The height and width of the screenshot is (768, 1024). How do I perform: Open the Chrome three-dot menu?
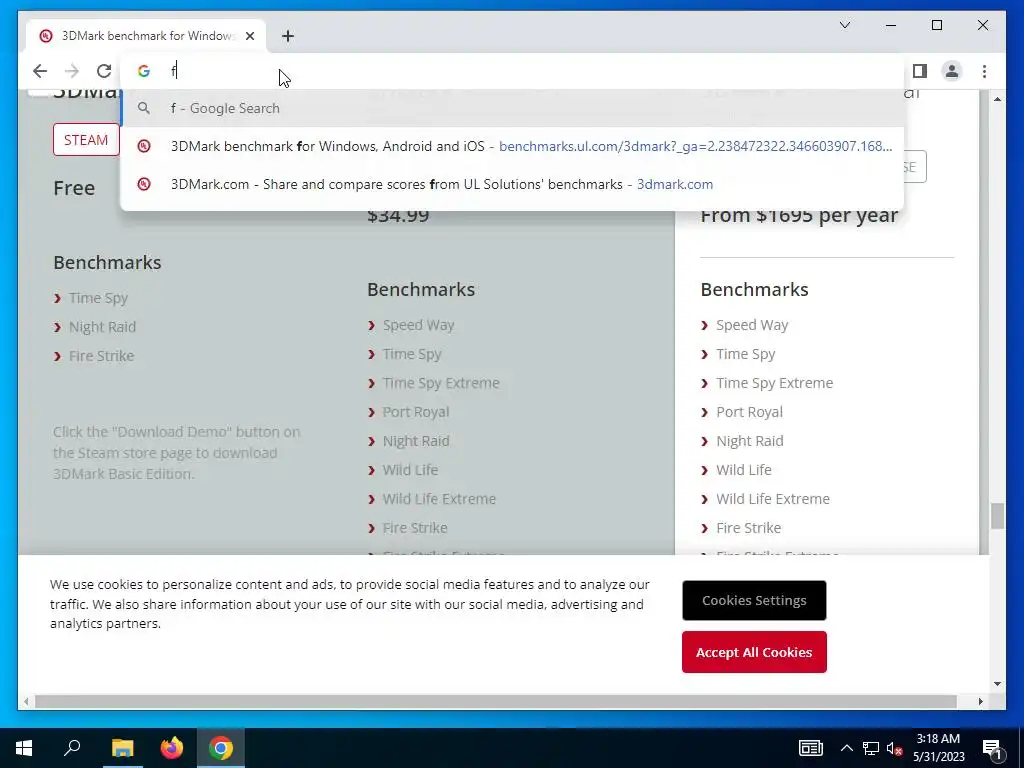tap(984, 71)
